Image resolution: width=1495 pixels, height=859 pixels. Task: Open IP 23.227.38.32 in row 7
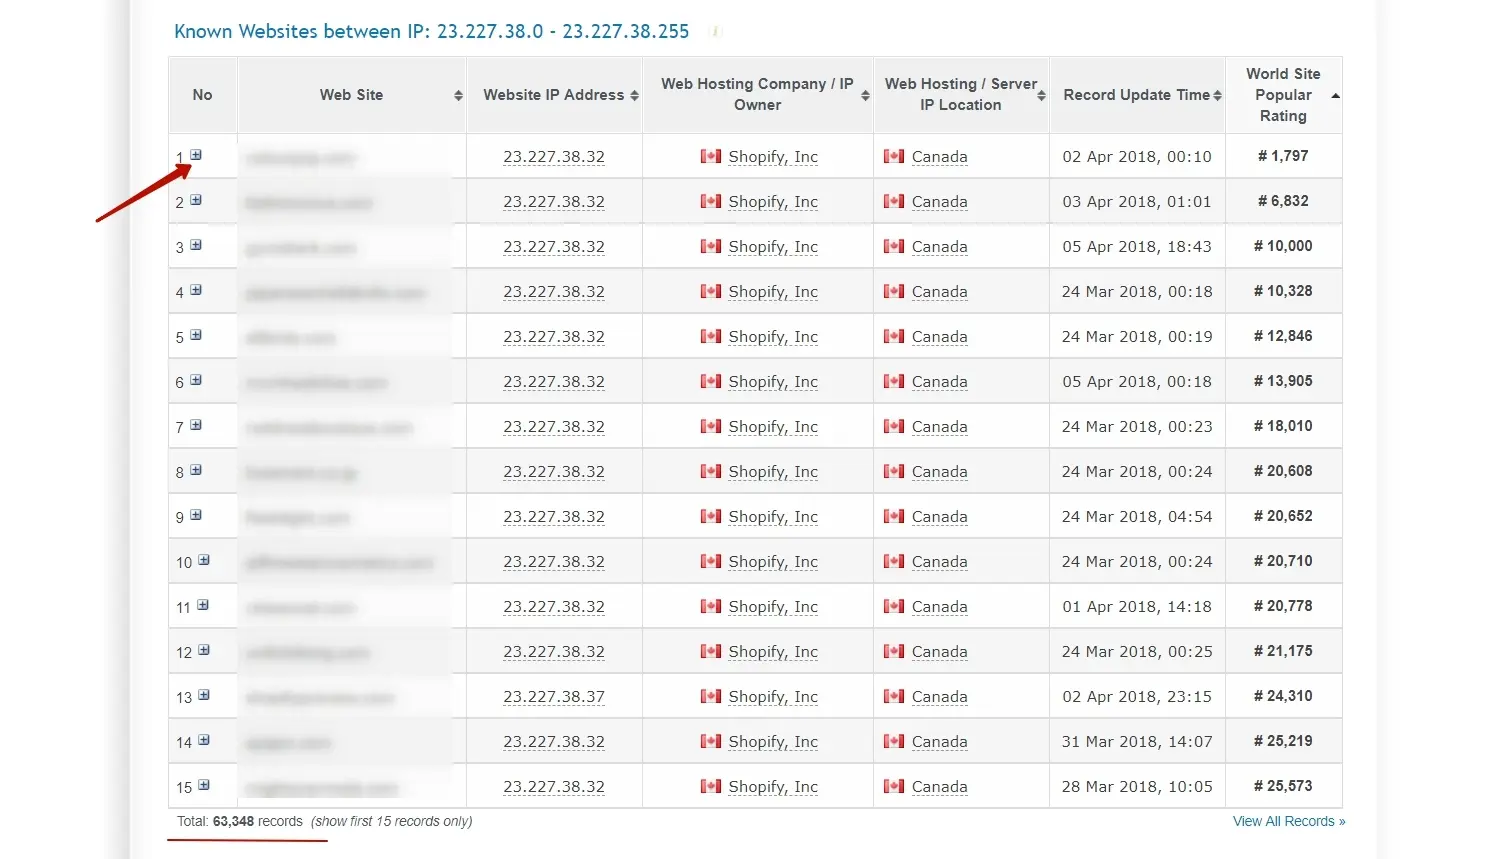tap(553, 427)
